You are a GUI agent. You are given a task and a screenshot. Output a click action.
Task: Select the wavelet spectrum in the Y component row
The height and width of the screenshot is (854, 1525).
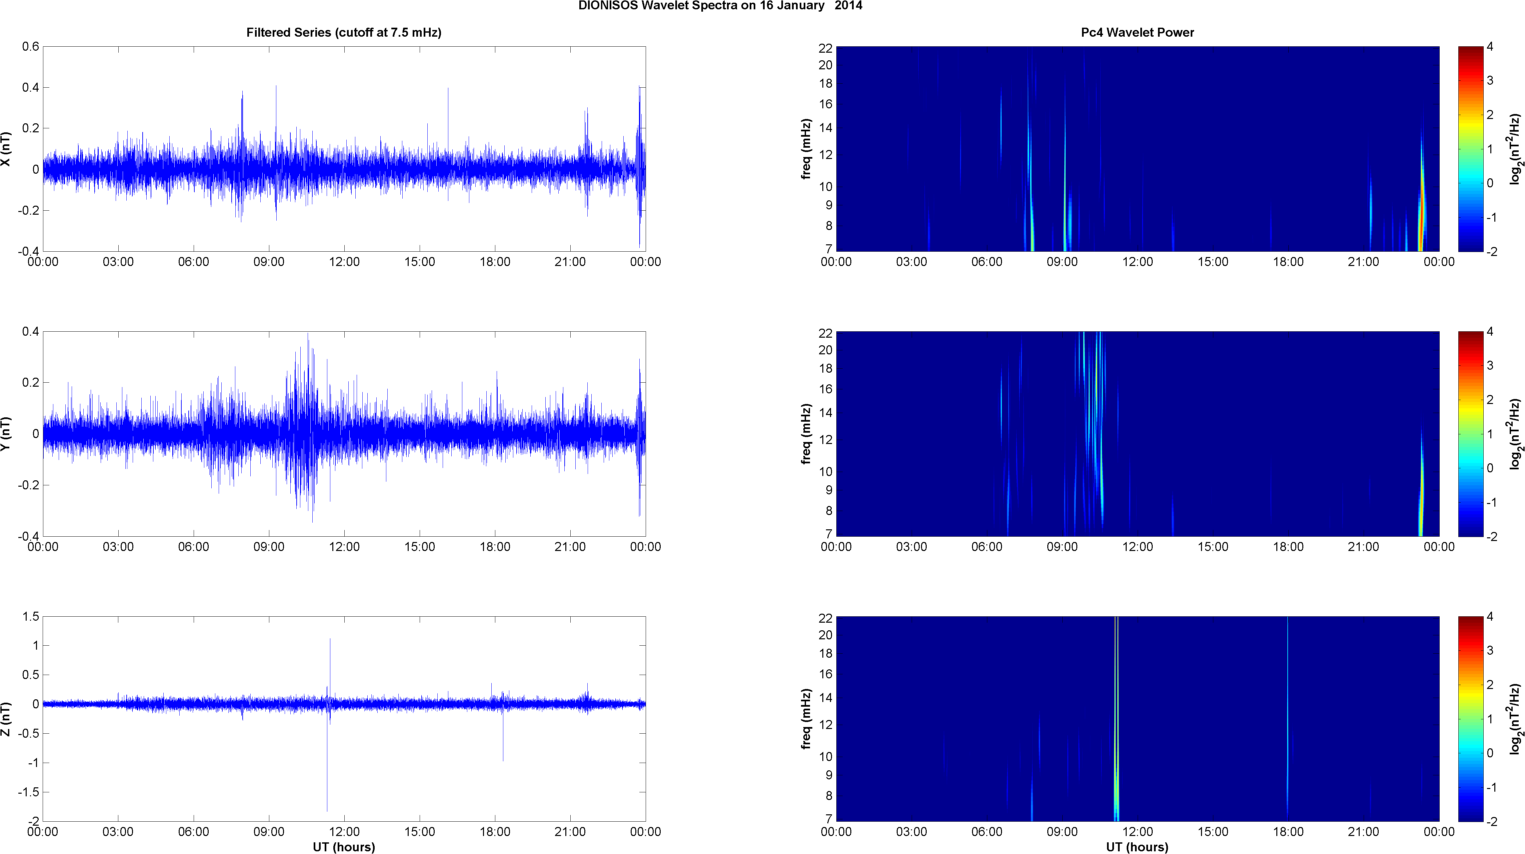[1137, 434]
